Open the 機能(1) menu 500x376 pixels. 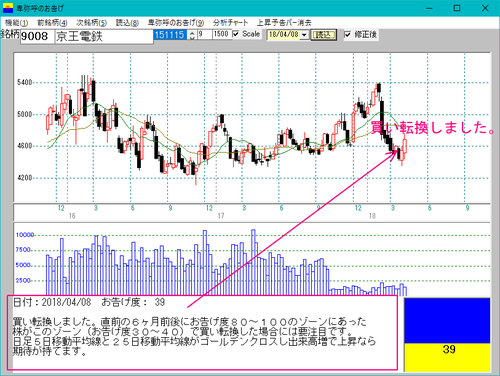tap(16, 23)
